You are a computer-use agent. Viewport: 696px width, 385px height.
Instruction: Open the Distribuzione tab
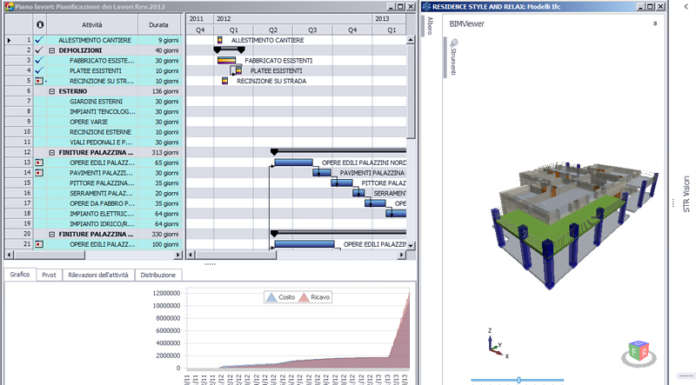tap(158, 275)
